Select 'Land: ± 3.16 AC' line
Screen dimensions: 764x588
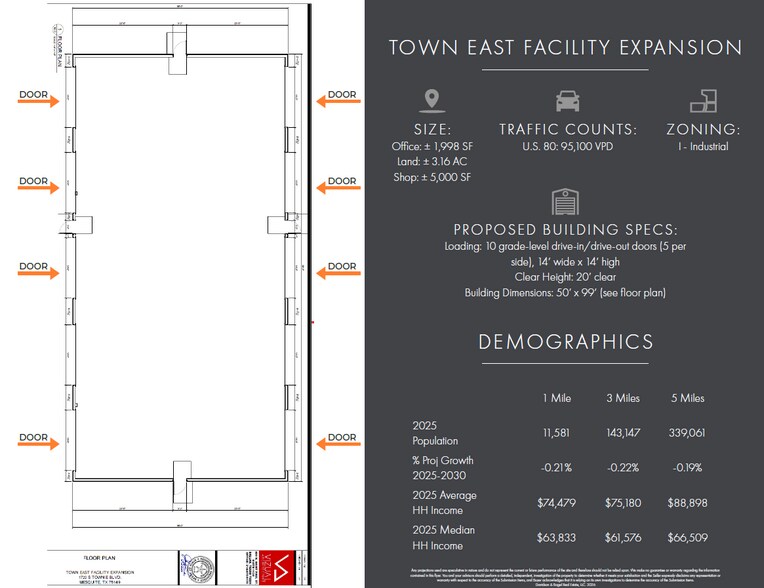coord(432,161)
